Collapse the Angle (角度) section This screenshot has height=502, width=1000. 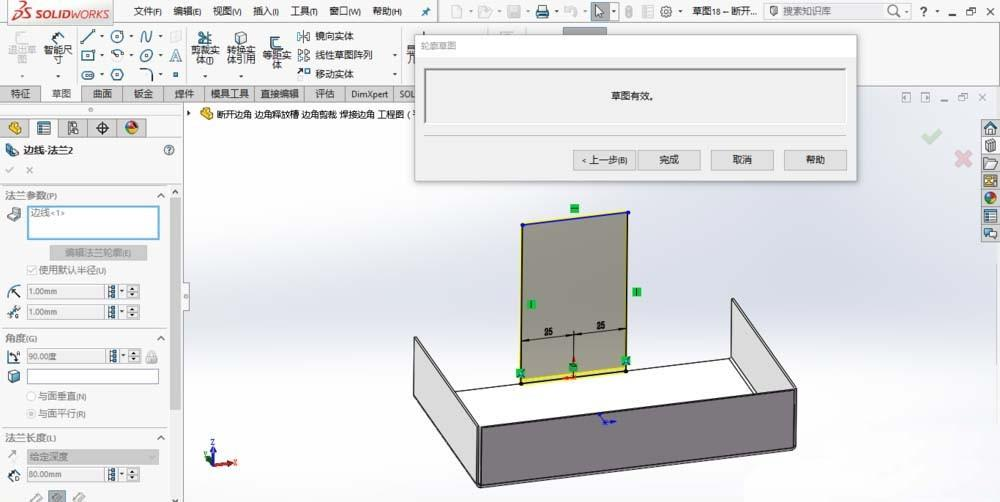tap(161, 338)
